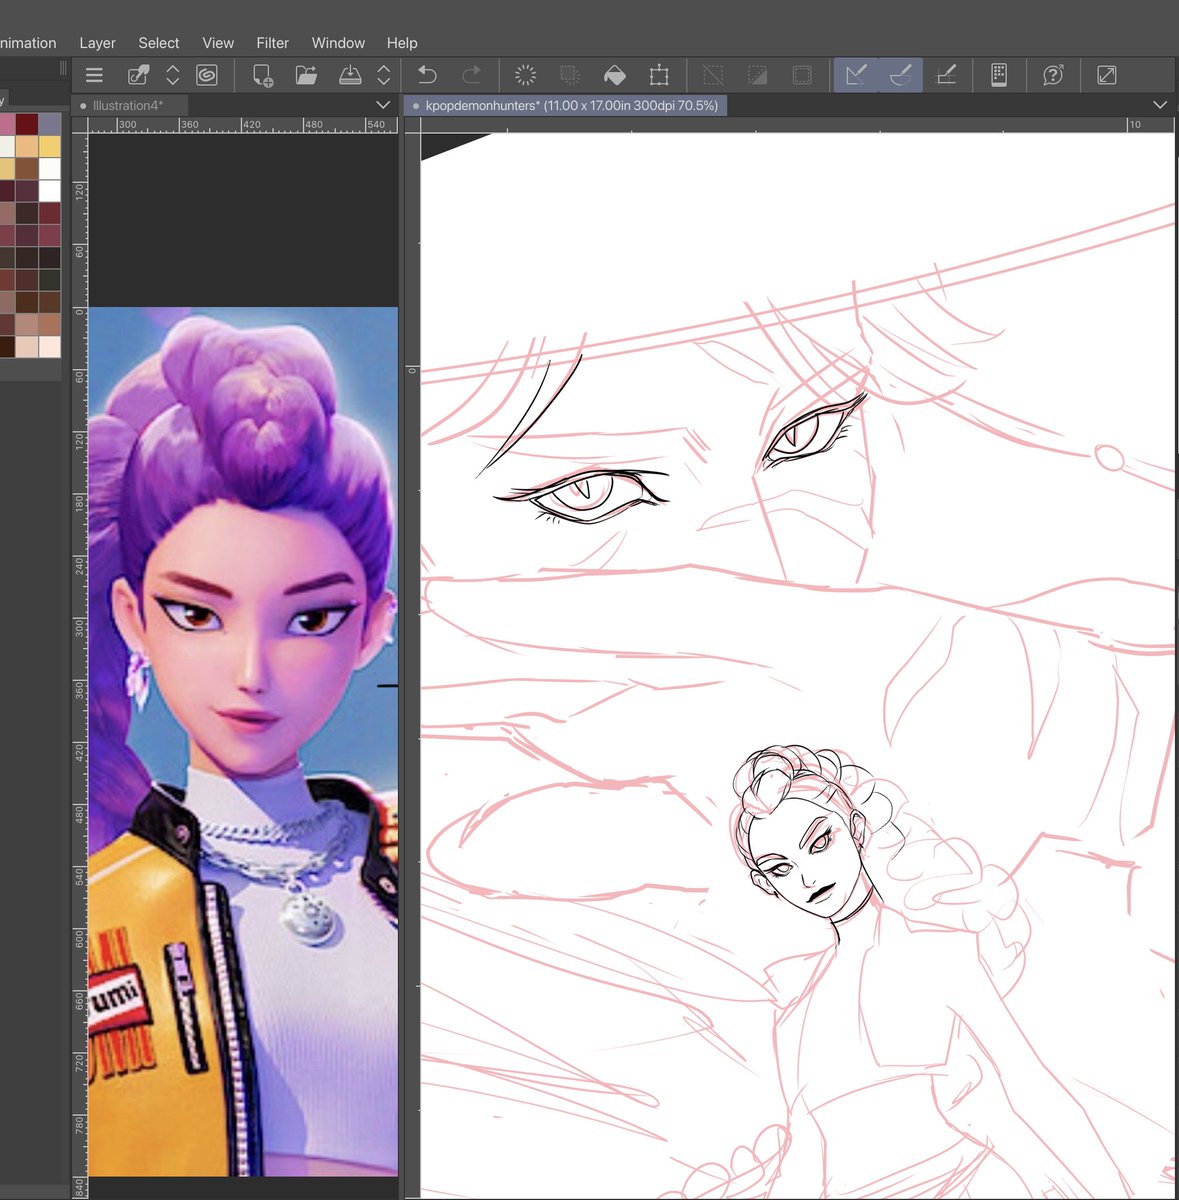Open the kpopdemonhunters tab dropdown chevron
The height and width of the screenshot is (1200, 1179).
click(x=1159, y=105)
